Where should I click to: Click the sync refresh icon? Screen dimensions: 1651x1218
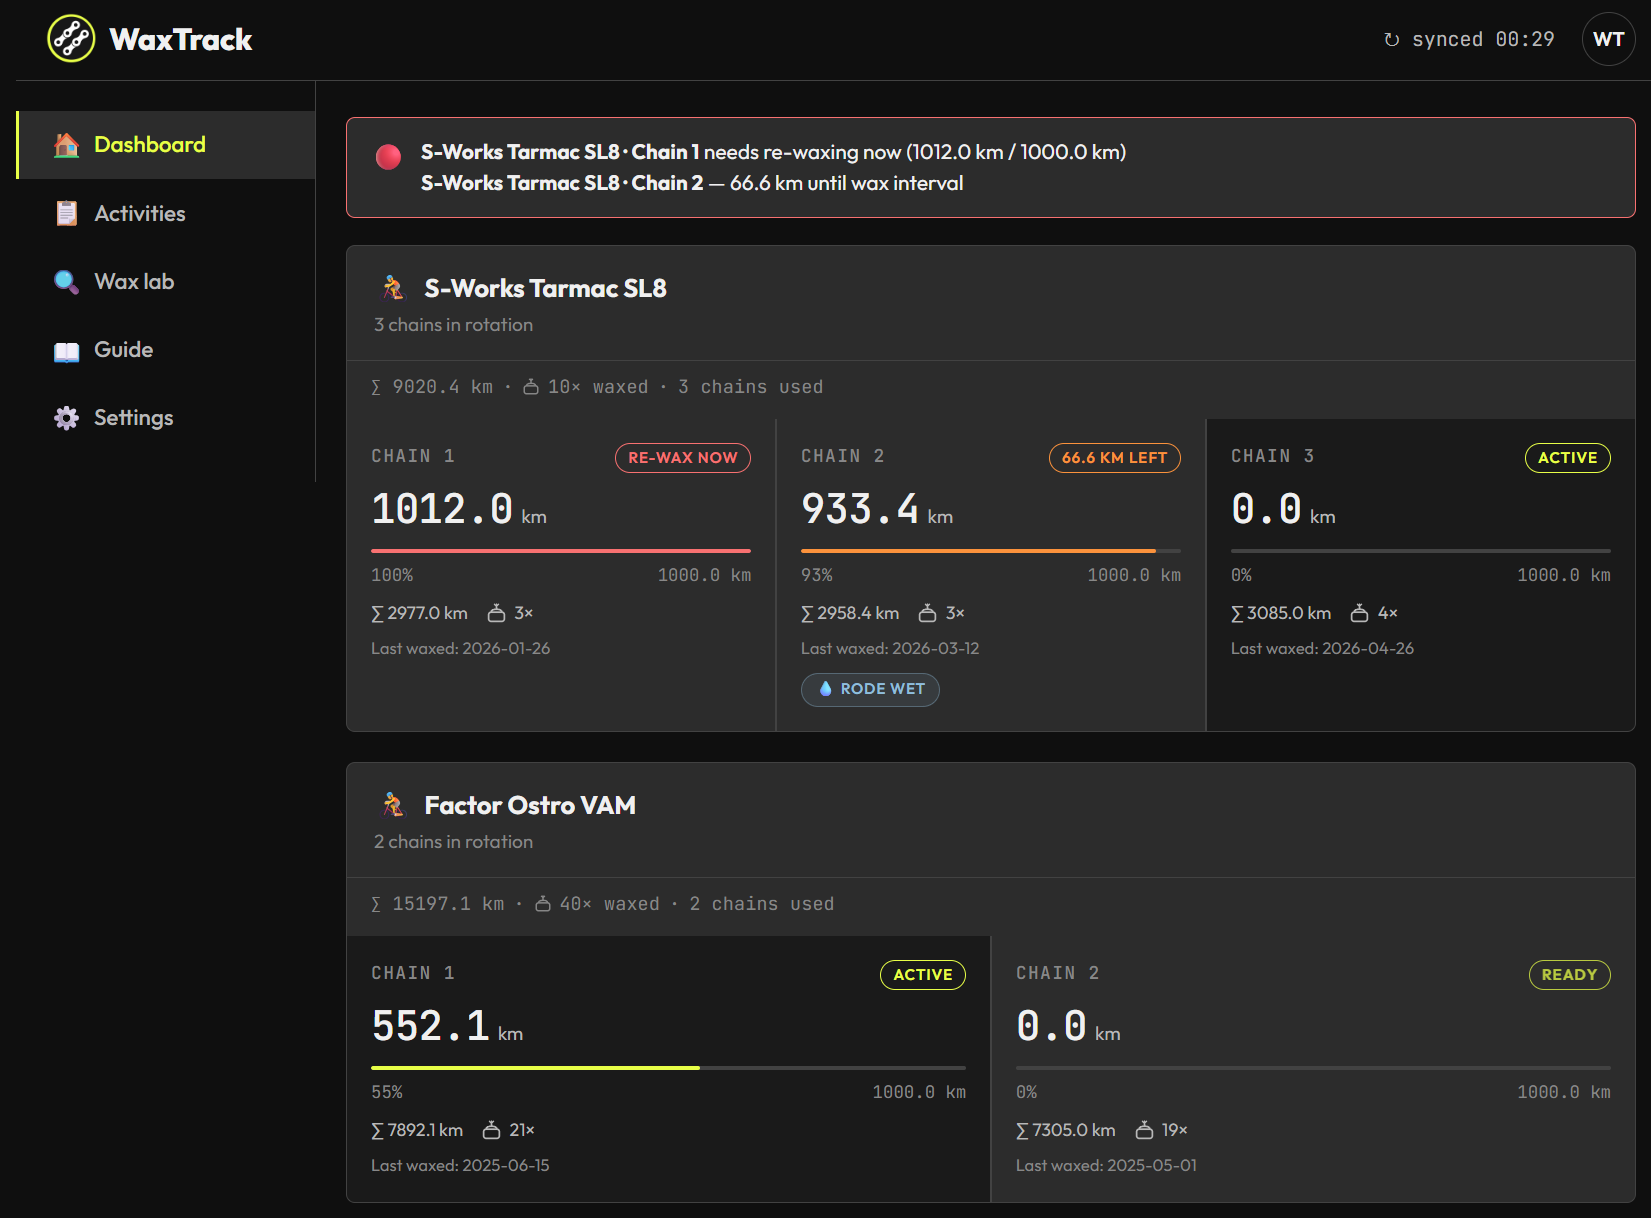tap(1391, 40)
